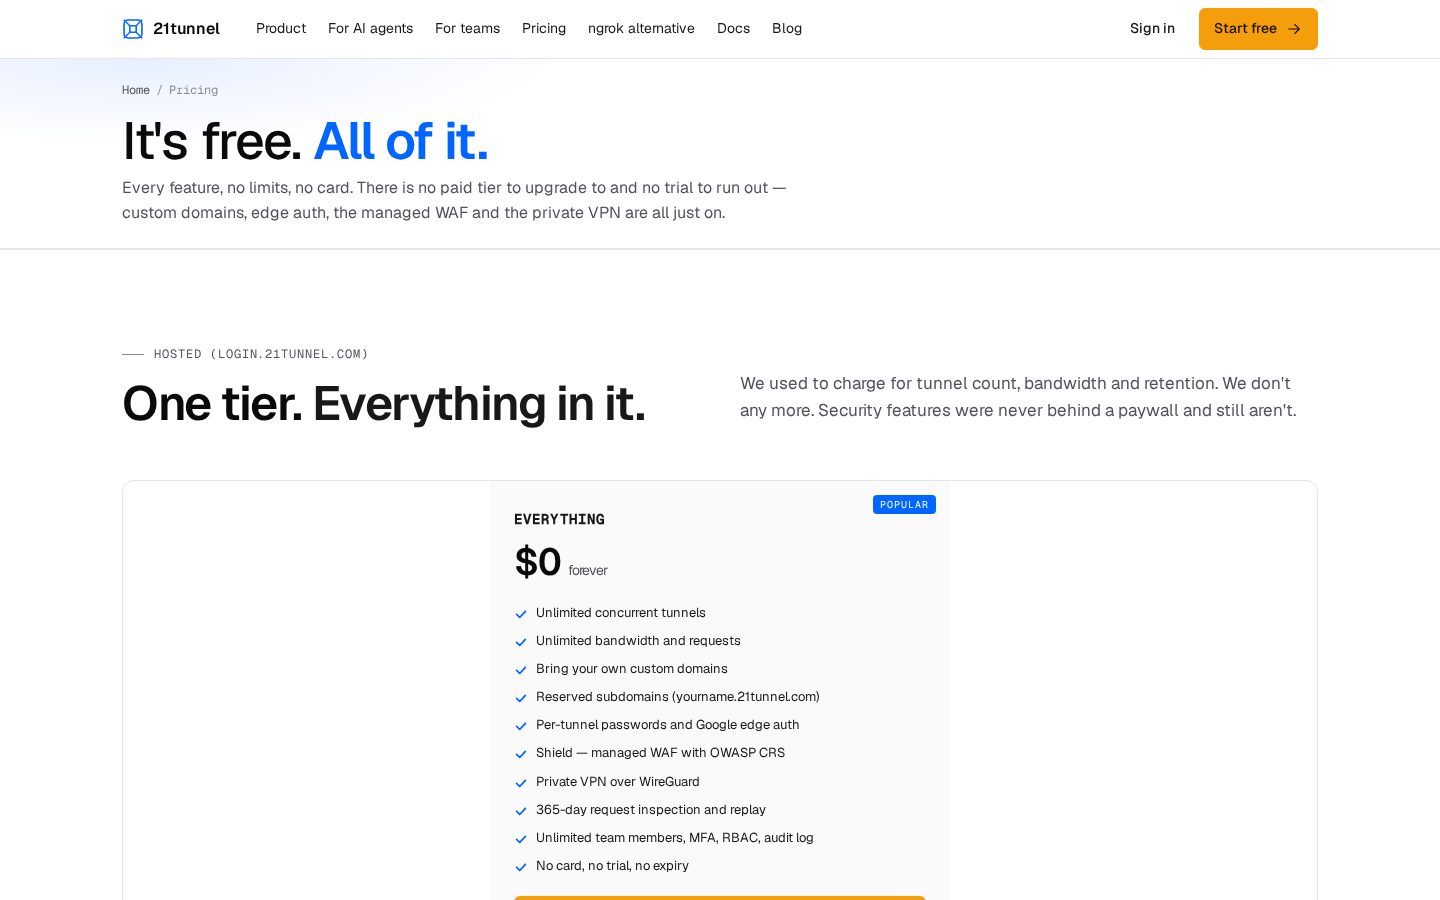Screen dimensions: 1440x900
Task: Click the checkmark beside Unlimited team members
Action: [x=521, y=839]
